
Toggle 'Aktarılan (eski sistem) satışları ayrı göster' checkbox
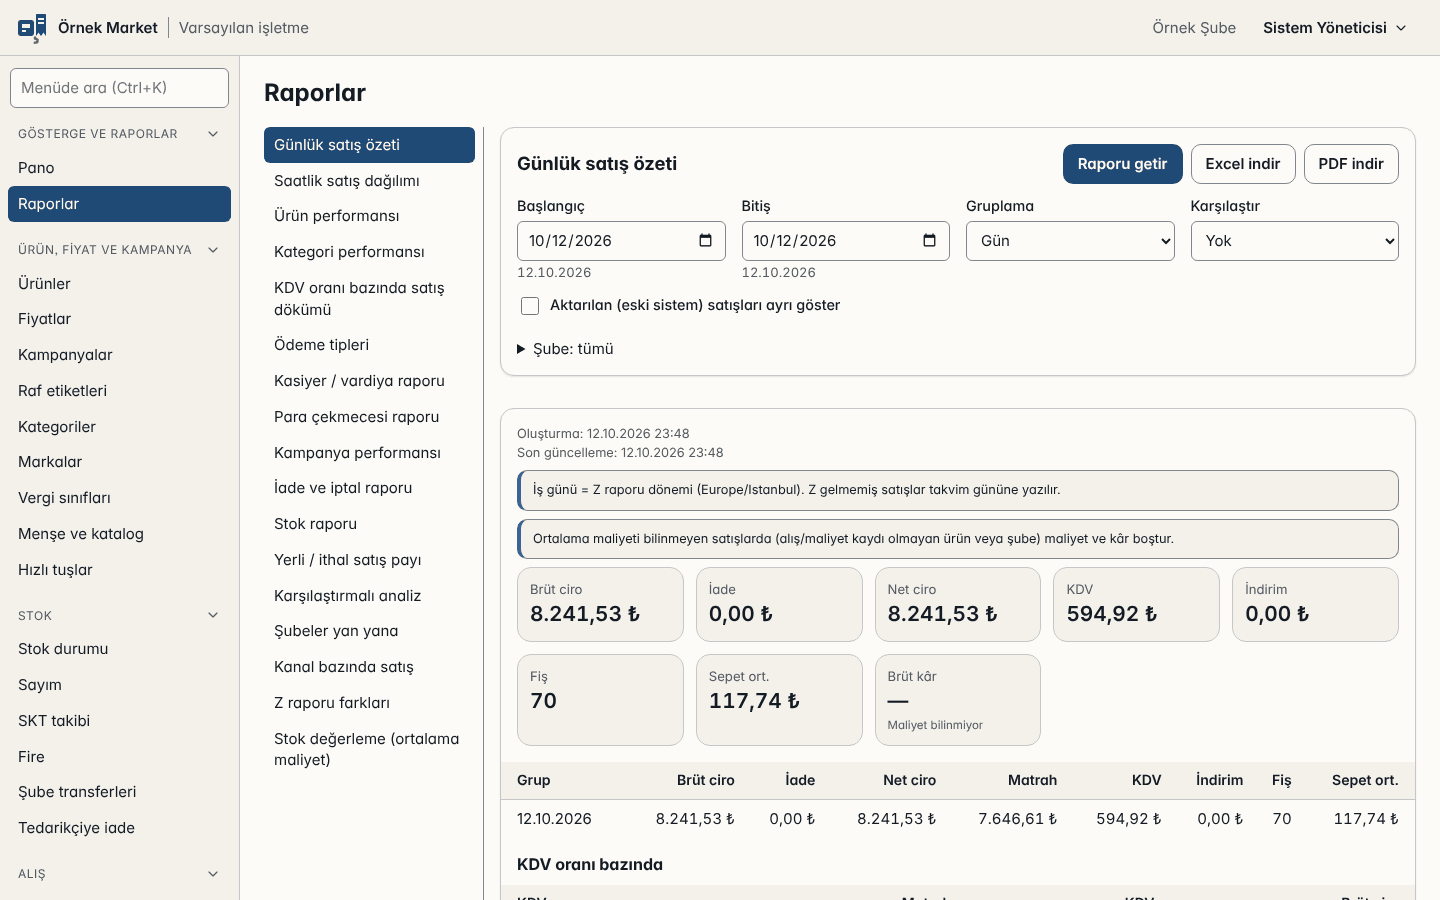[530, 306]
